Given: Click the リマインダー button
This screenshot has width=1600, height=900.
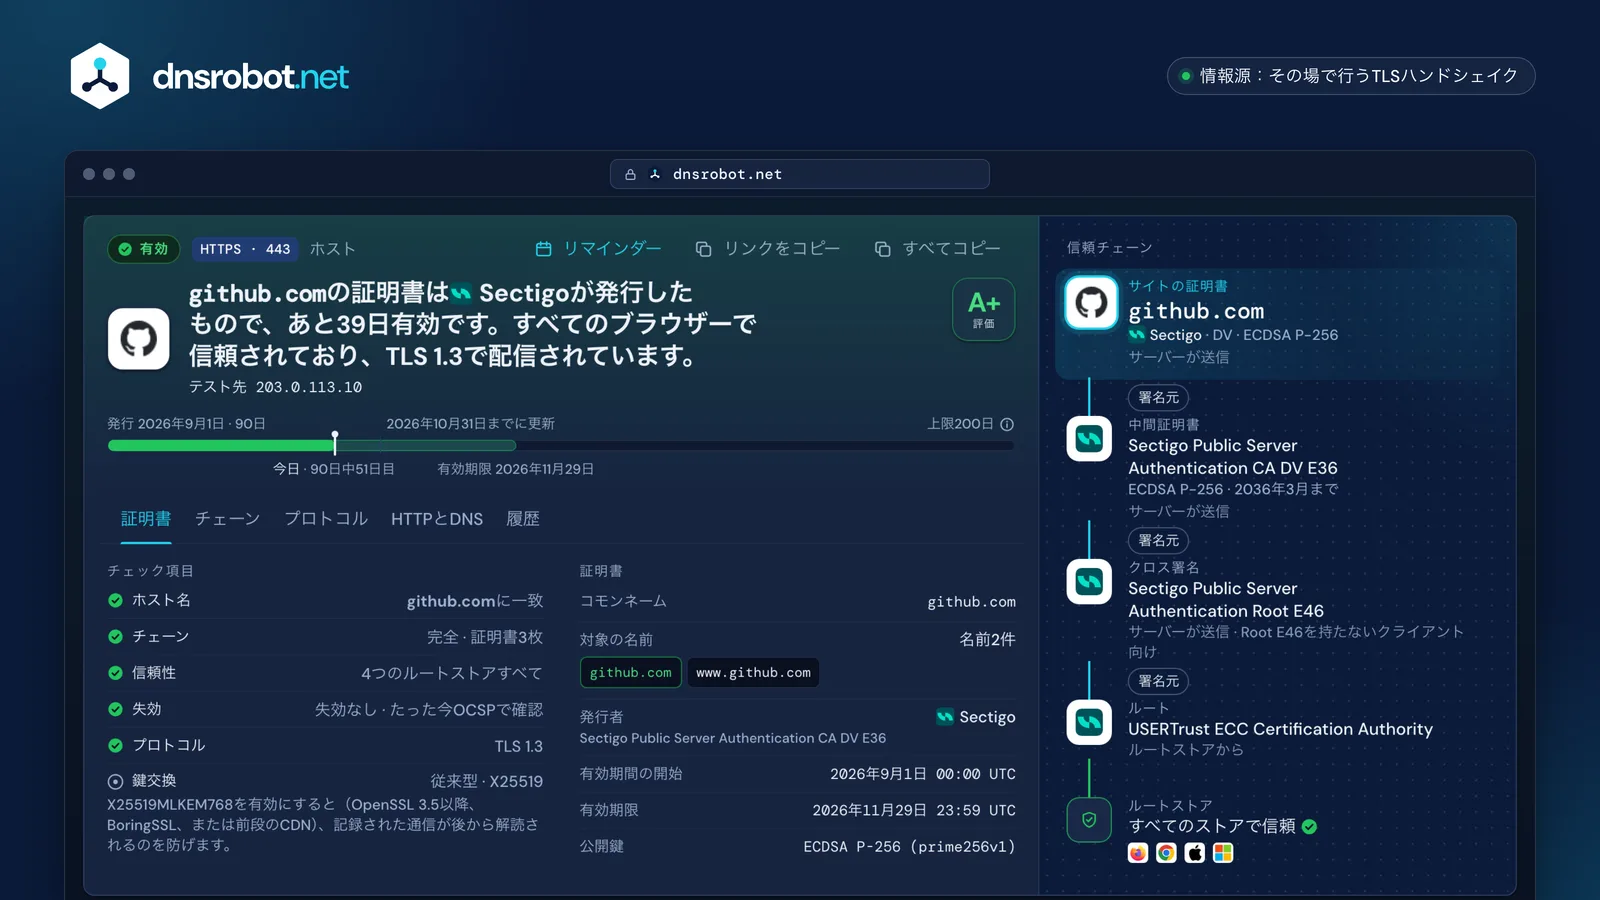Looking at the screenshot, I should point(599,249).
